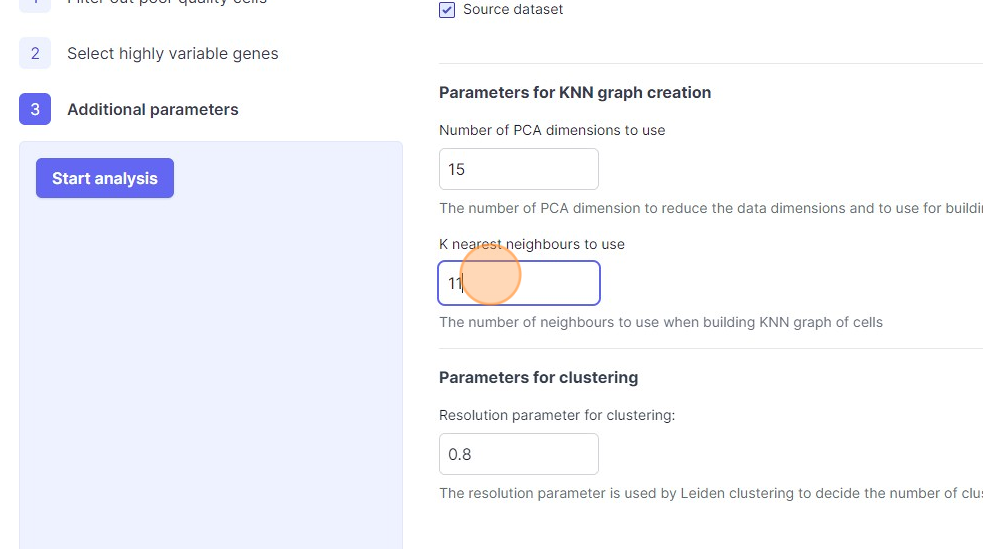
Task: Click the Source dataset label text
Action: (x=513, y=10)
